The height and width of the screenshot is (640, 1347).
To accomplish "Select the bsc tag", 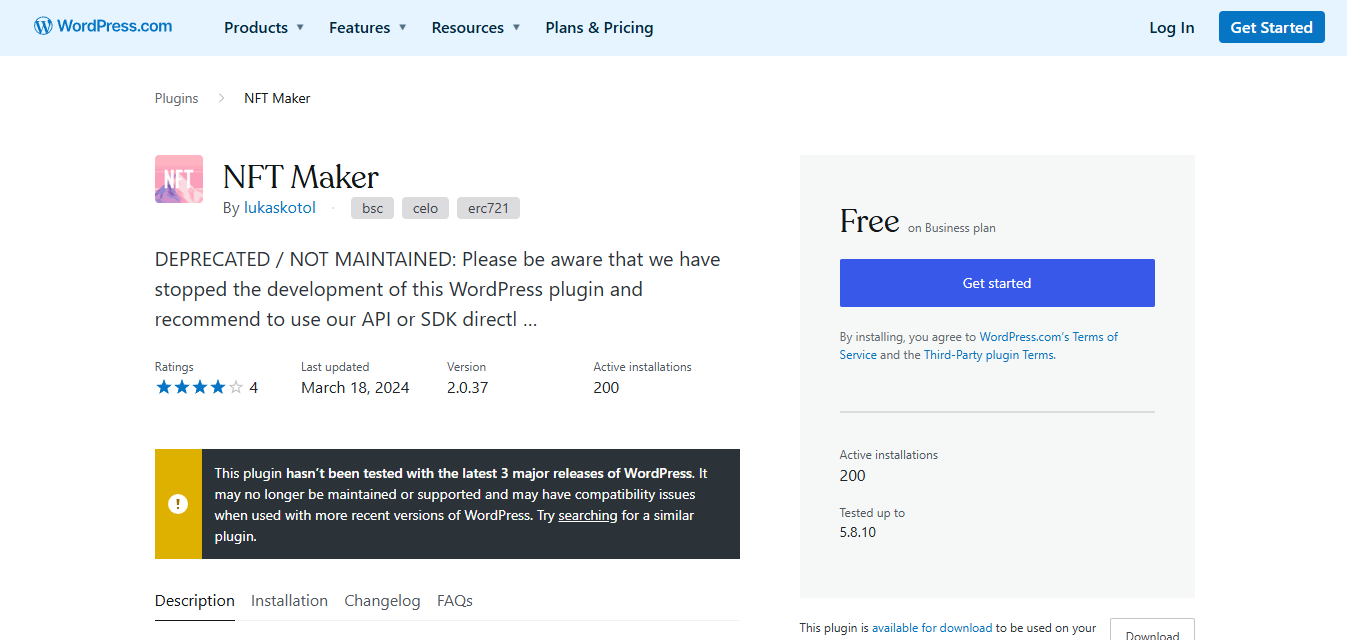I will (372, 208).
